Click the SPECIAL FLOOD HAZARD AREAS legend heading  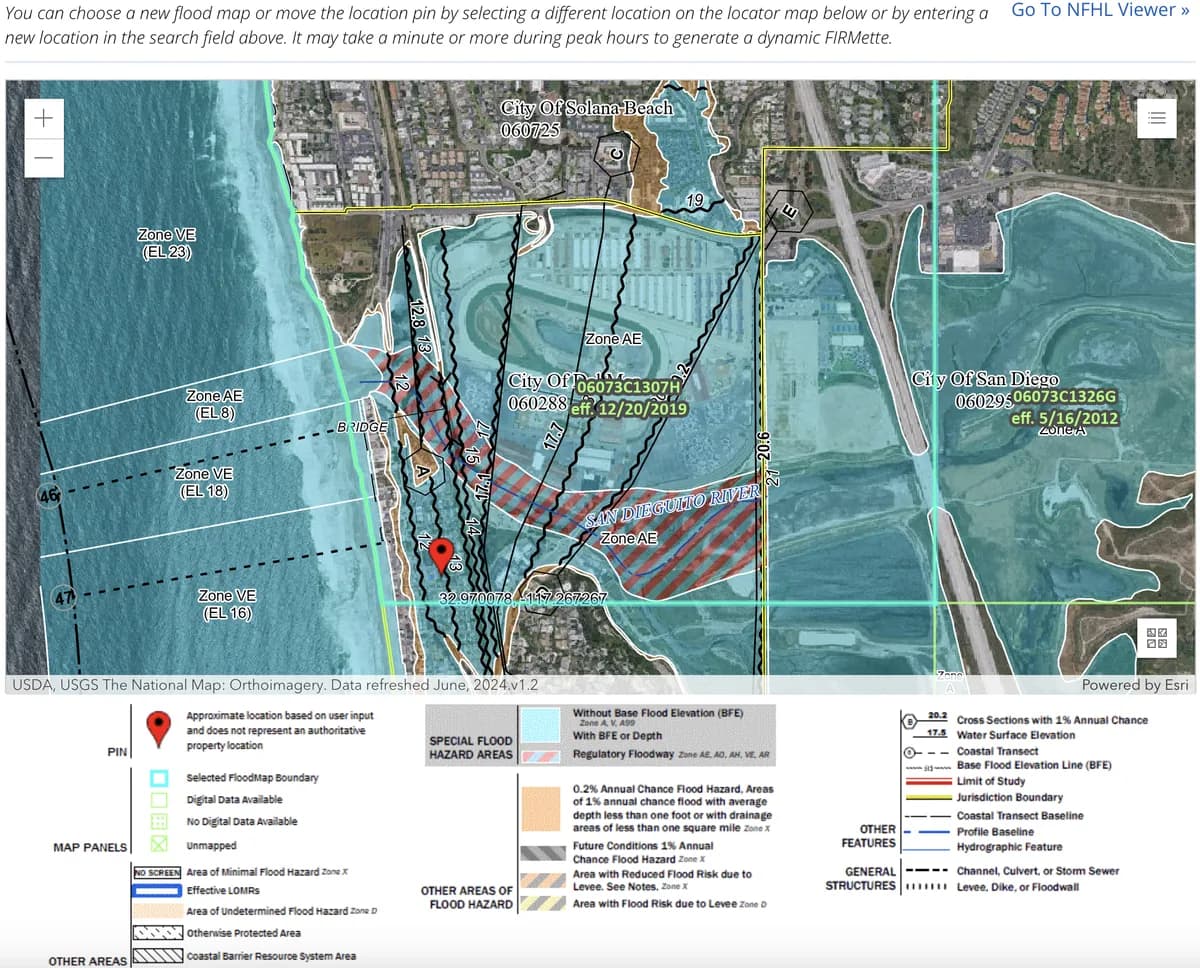click(470, 747)
